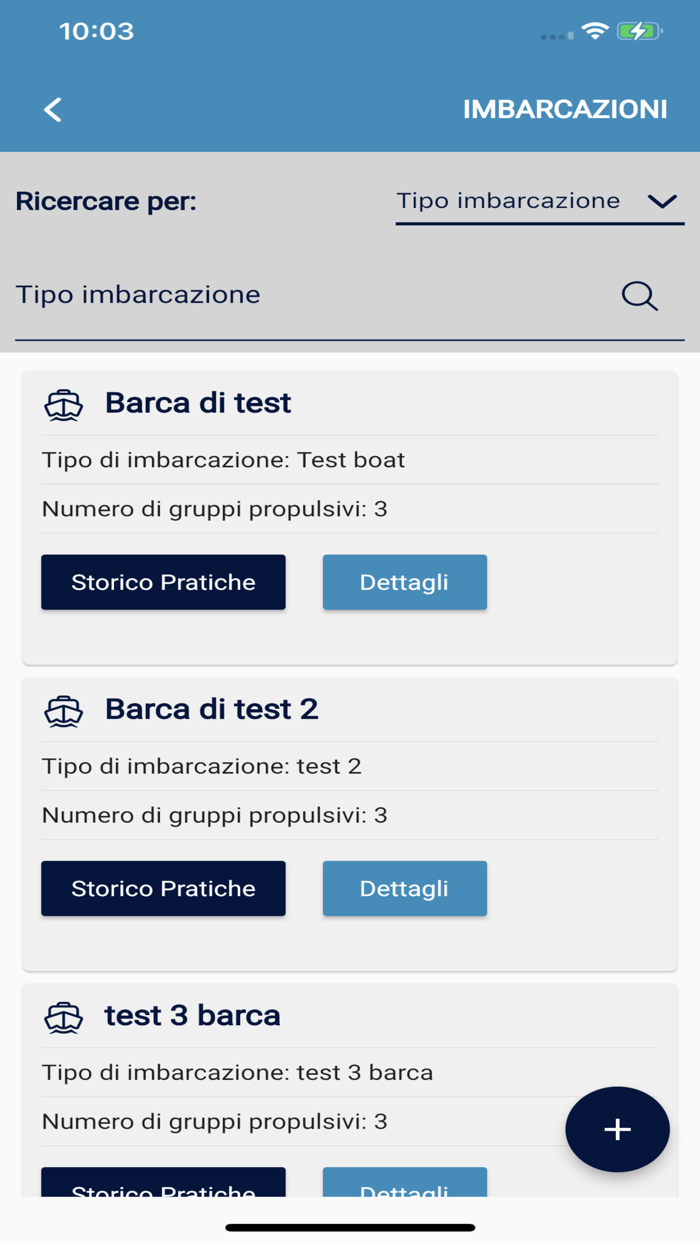700x1244 pixels.
Task: Tap the battery charging icon
Action: [638, 31]
